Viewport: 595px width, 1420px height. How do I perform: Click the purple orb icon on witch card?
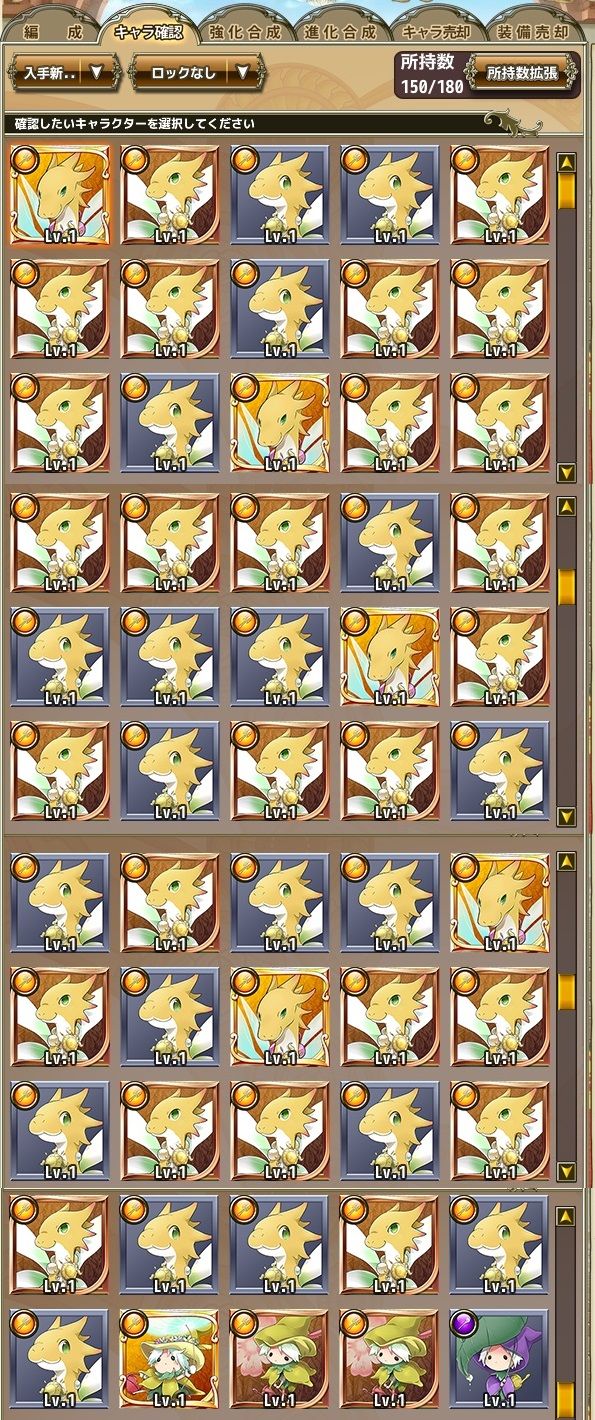463,1321
